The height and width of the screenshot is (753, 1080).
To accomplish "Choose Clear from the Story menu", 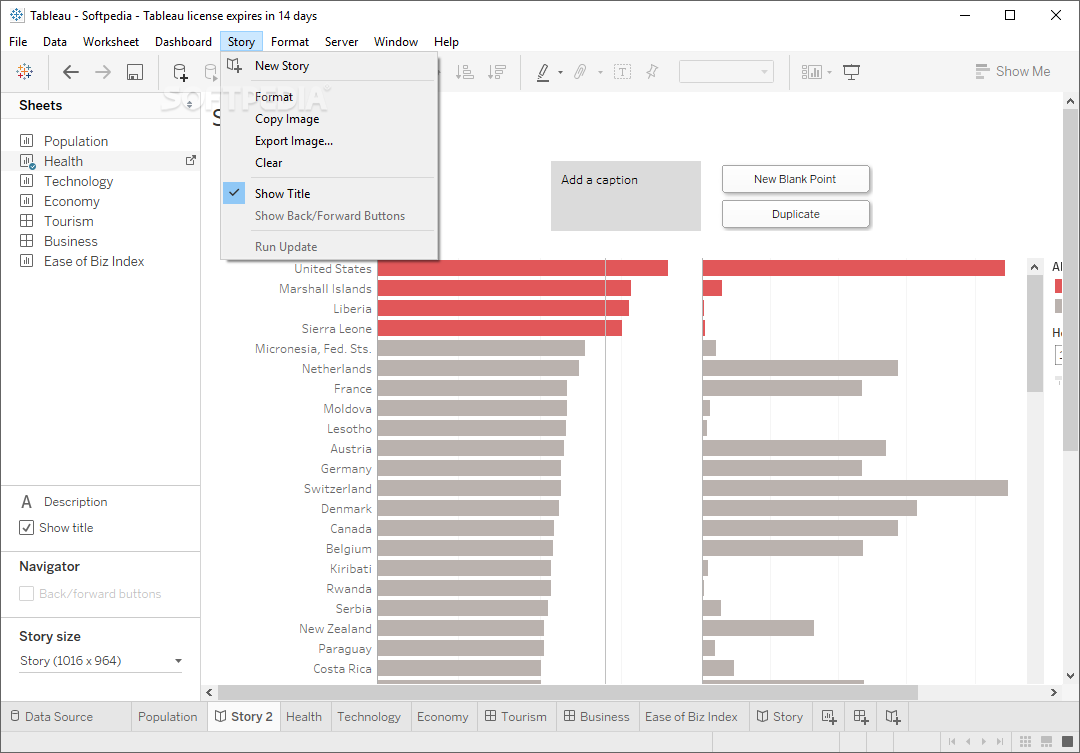I will (x=329, y=163).
